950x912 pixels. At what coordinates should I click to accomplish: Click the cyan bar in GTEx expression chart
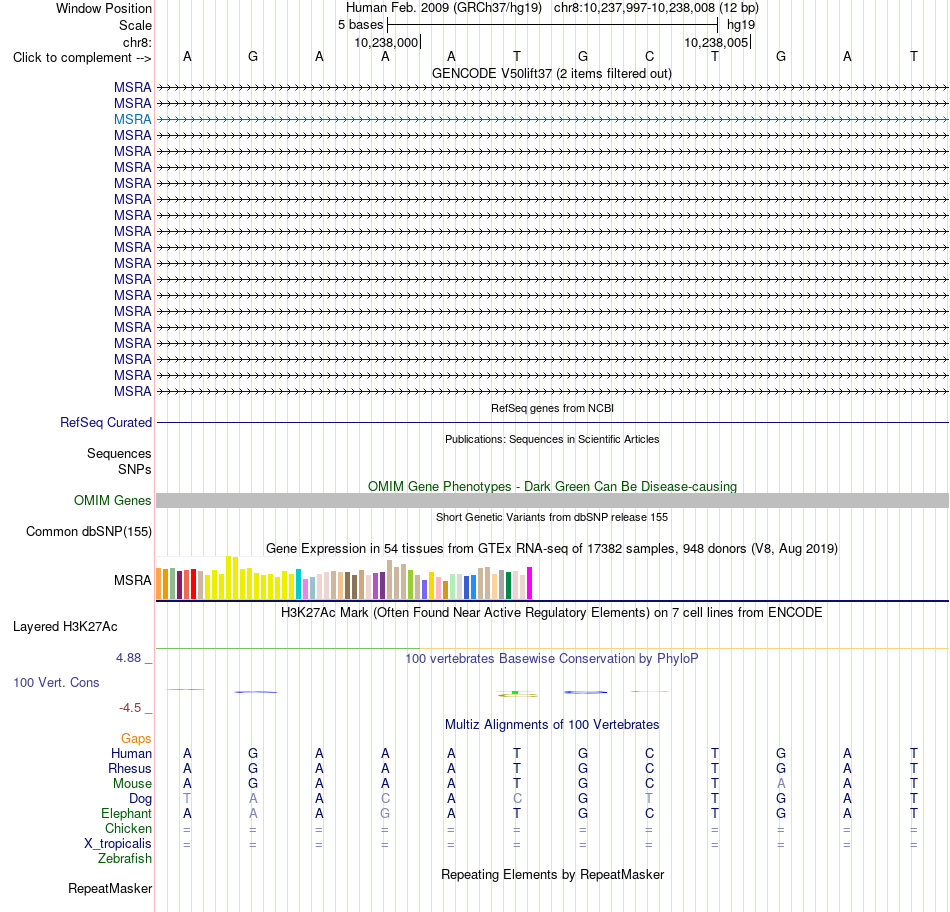click(x=298, y=584)
